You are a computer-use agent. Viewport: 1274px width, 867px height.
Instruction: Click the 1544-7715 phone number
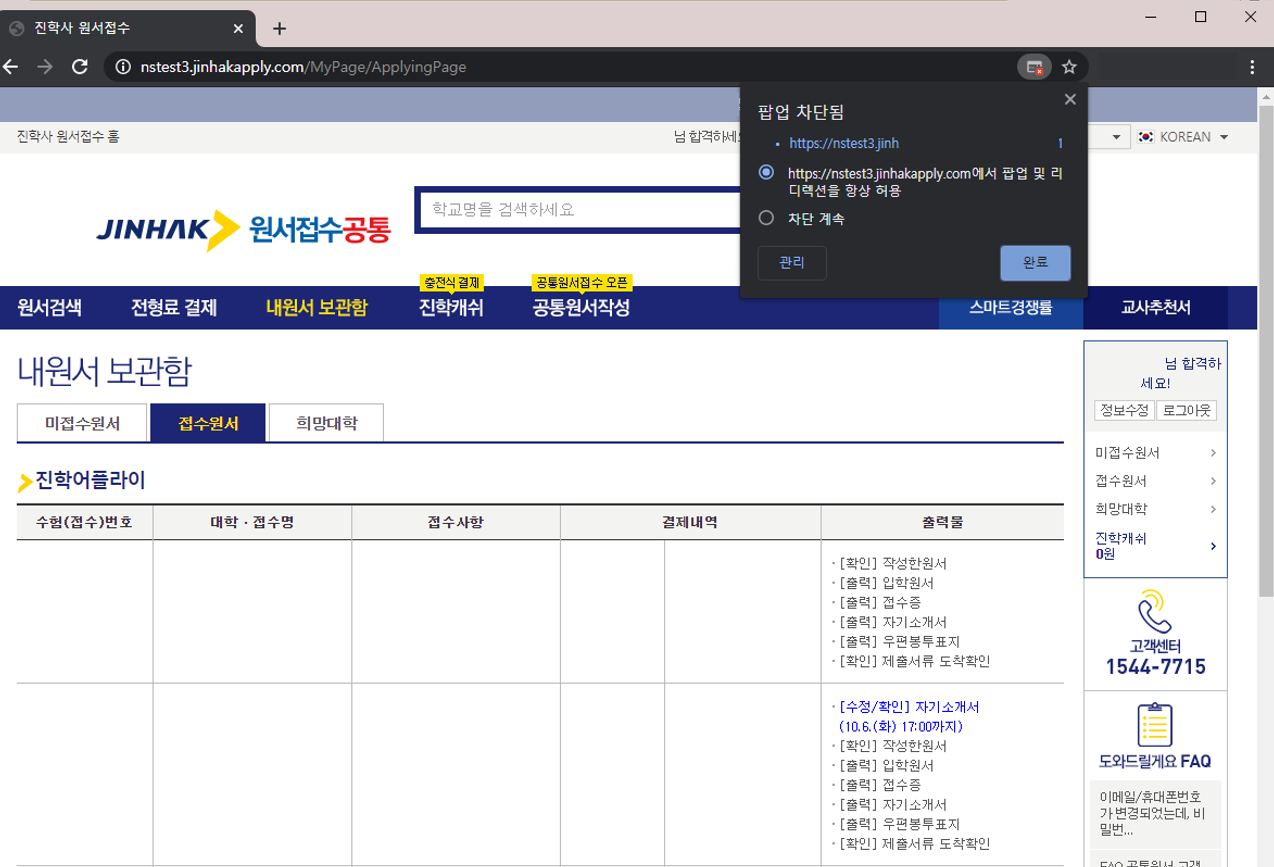(x=1155, y=667)
